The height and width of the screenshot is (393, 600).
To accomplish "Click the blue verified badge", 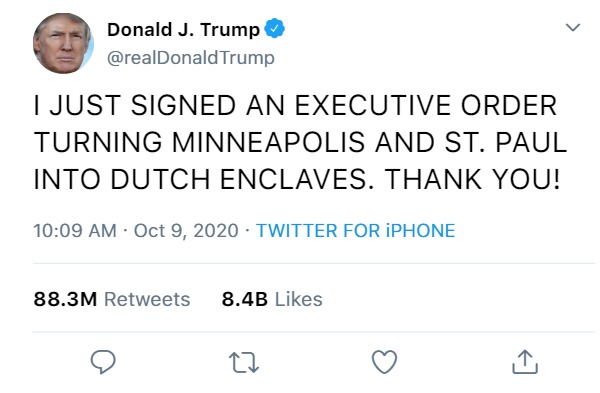I will click(x=274, y=28).
